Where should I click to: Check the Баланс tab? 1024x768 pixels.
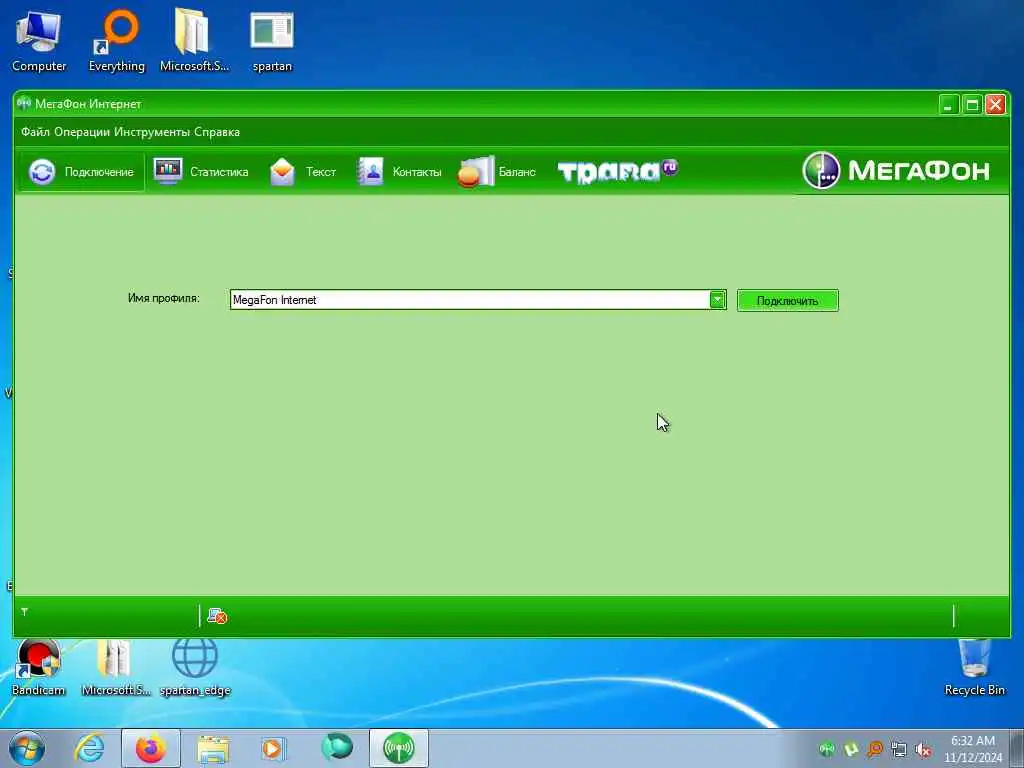(x=497, y=172)
